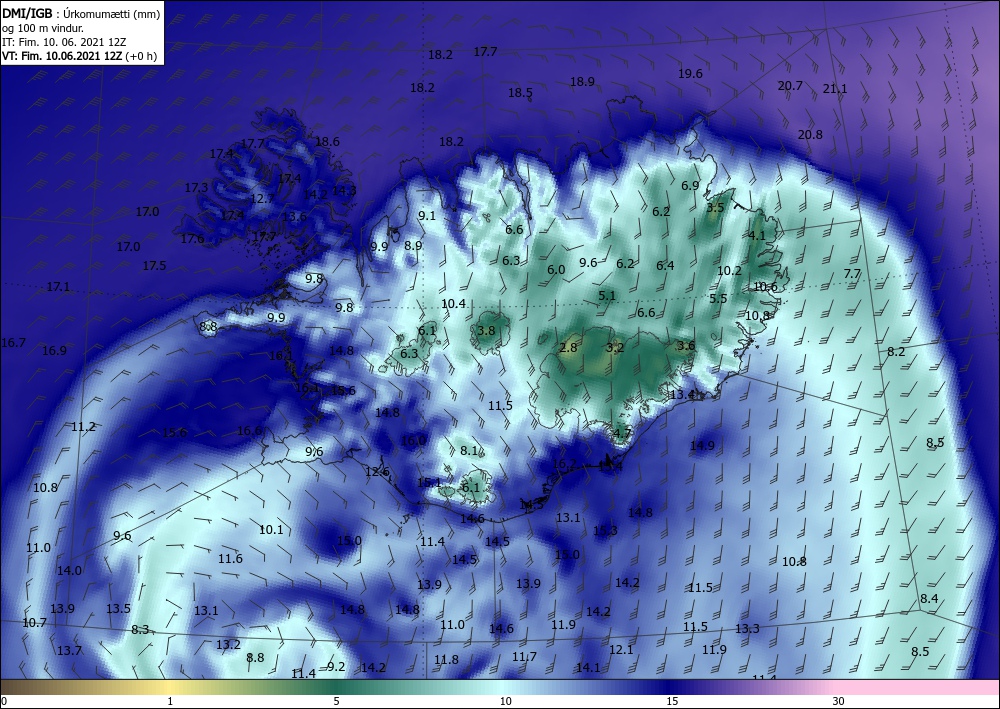Click the map value 6.4
The width and height of the screenshot is (1000, 709).
pos(665,266)
